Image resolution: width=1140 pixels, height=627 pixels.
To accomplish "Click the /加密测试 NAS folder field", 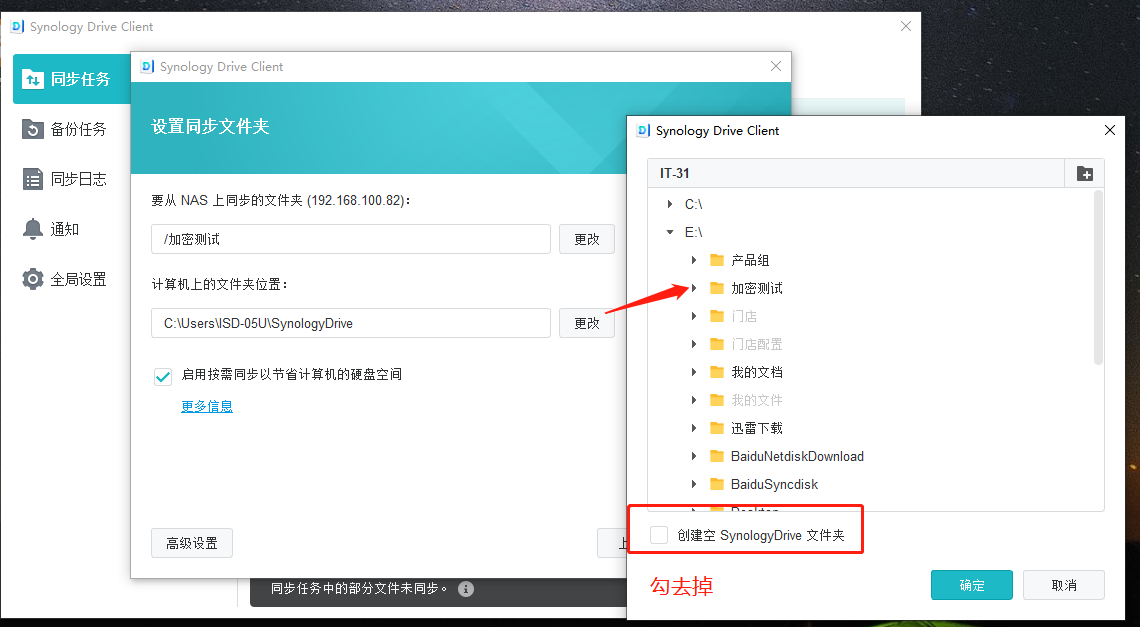I will tap(350, 239).
